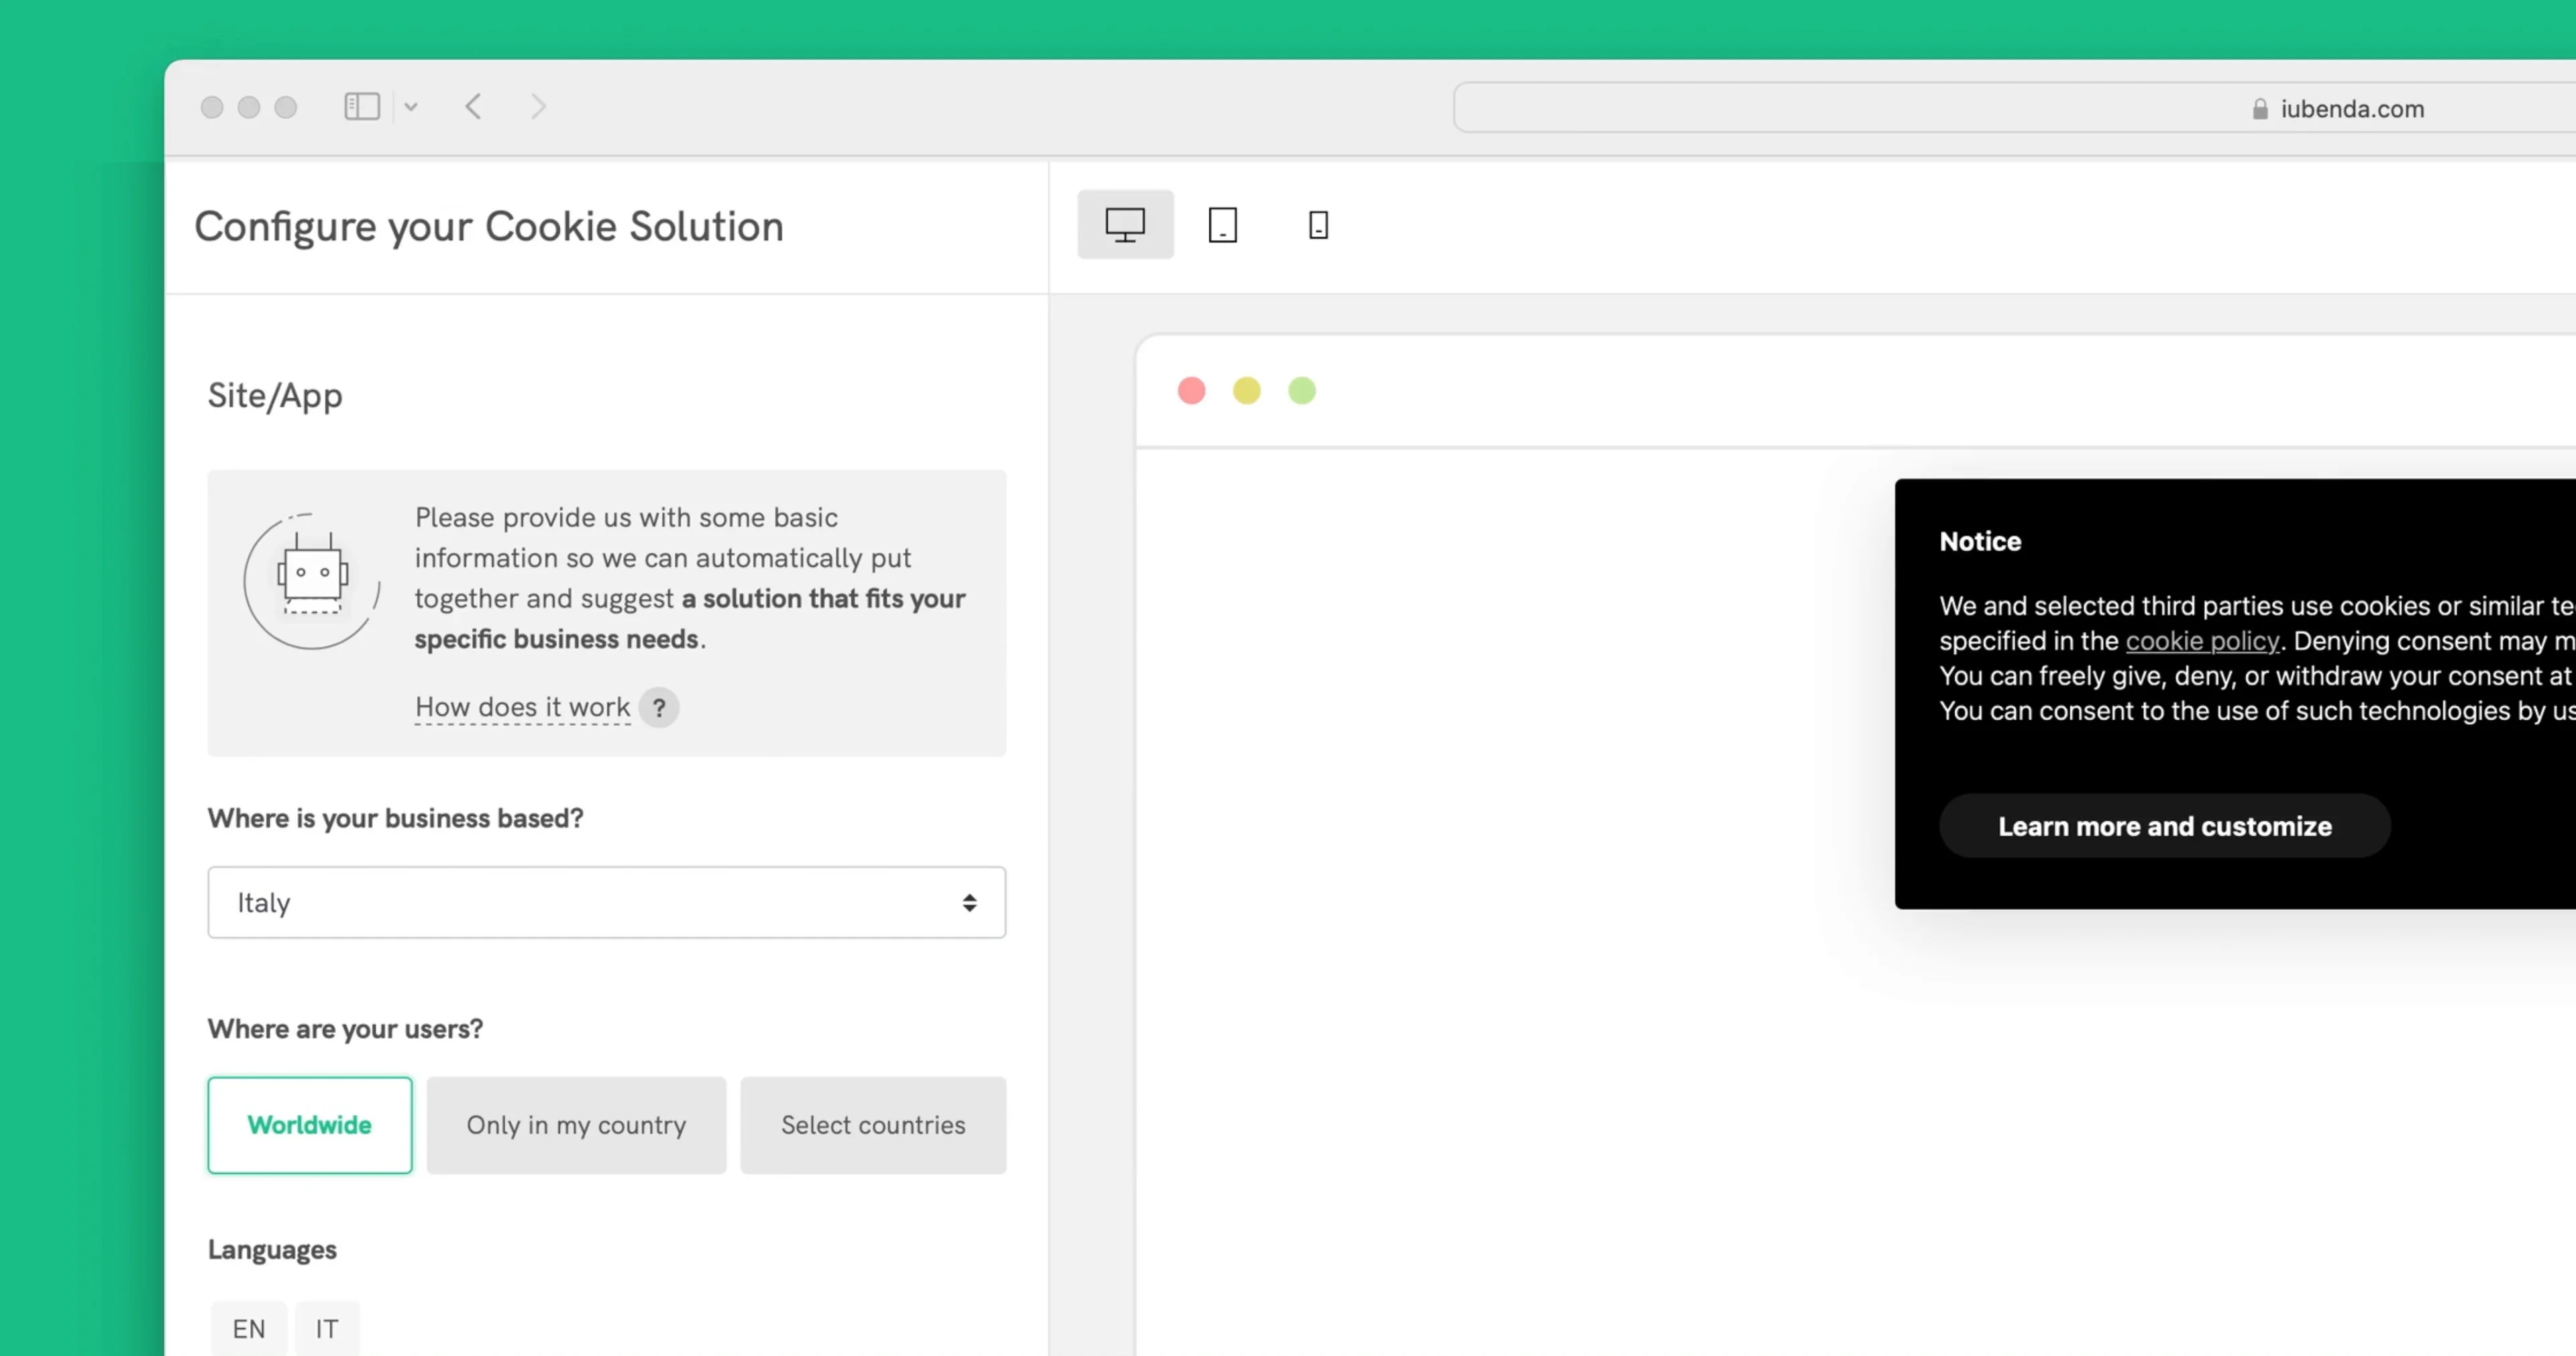This screenshot has width=2576, height=1356.
Task: Click the Italy dropdown arrows
Action: click(969, 903)
